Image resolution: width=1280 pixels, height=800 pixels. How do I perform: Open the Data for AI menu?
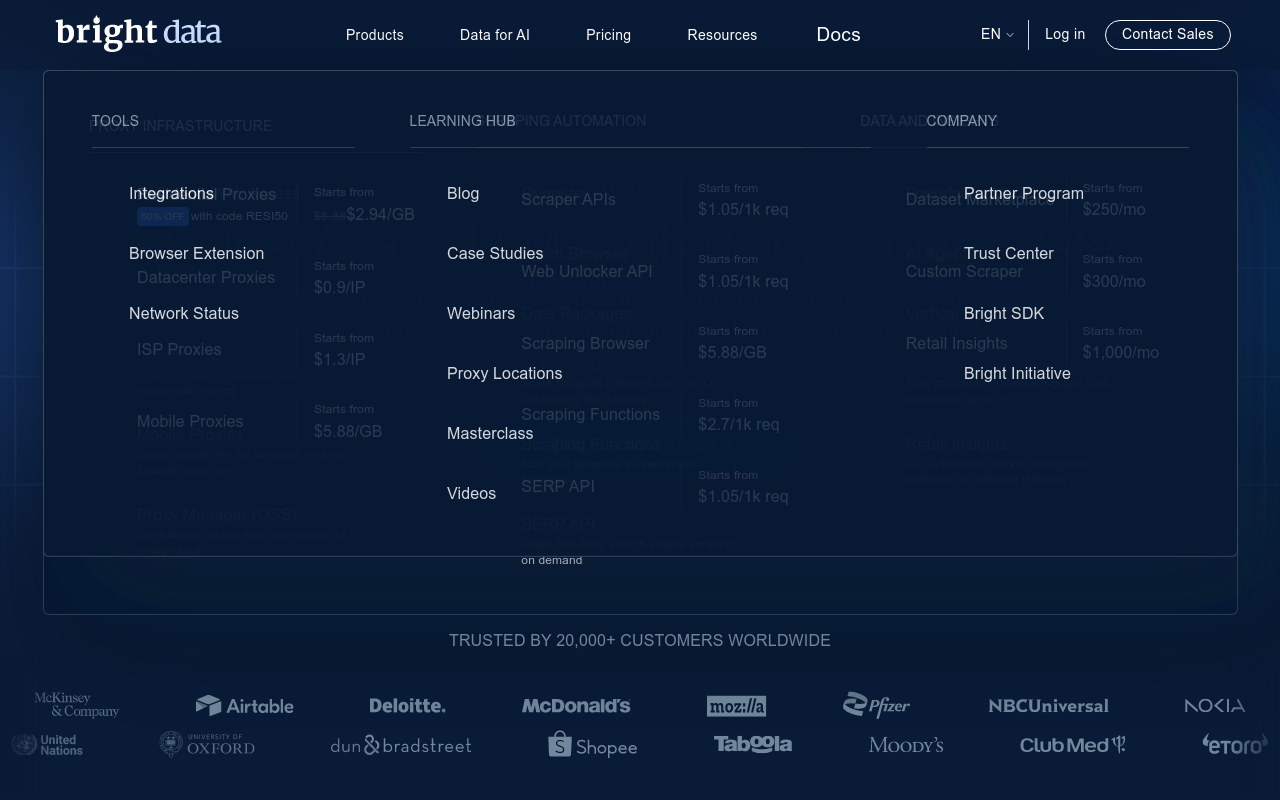pos(495,35)
